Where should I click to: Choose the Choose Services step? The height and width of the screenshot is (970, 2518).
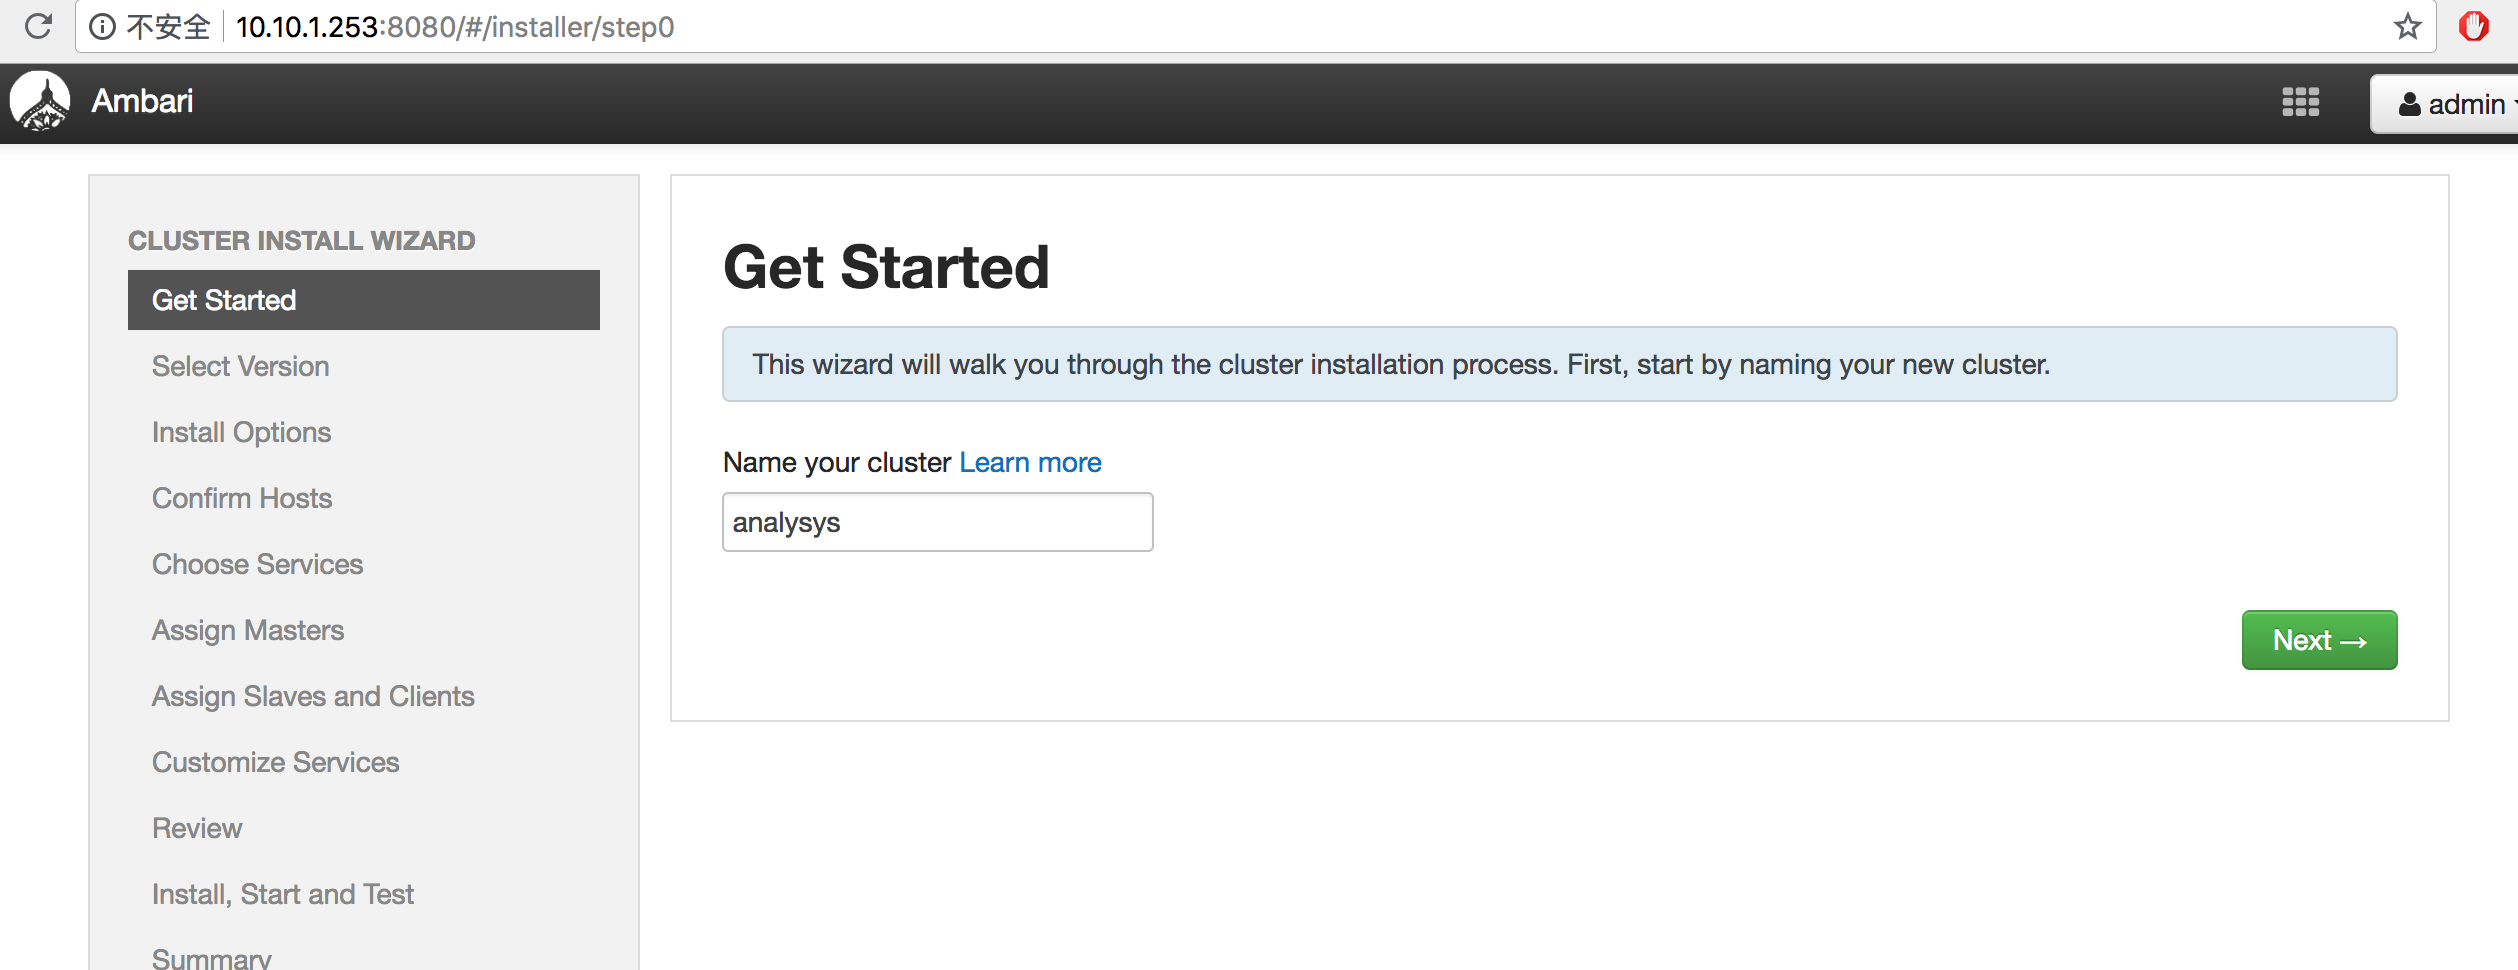click(x=257, y=564)
